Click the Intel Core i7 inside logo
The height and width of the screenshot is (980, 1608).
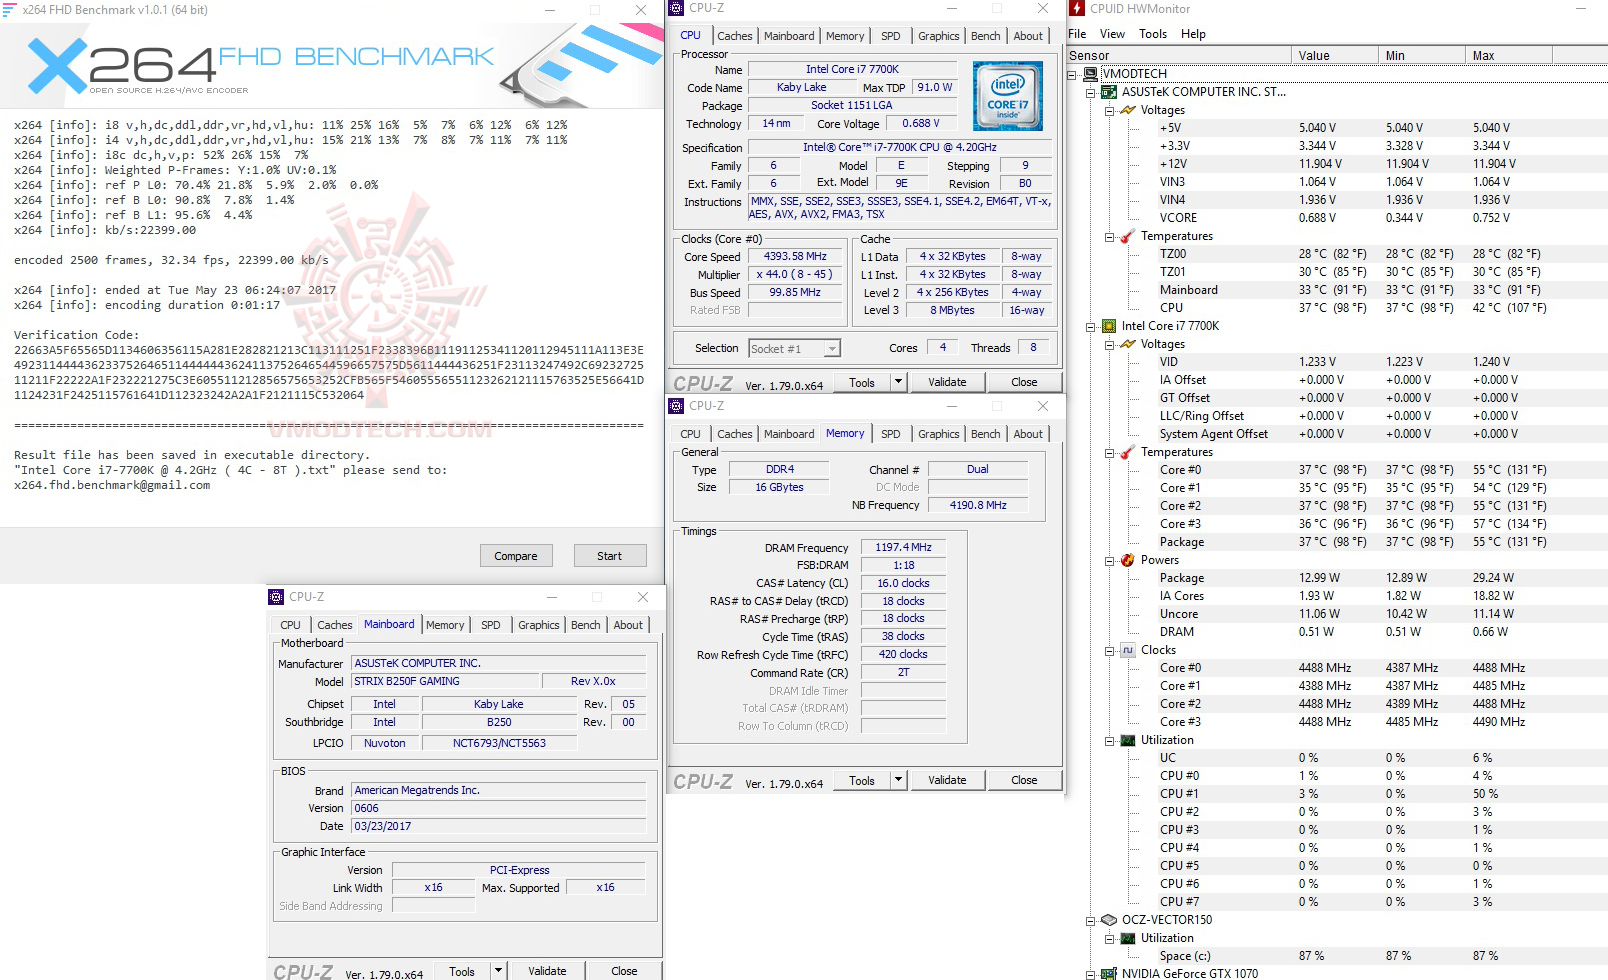(x=1008, y=96)
